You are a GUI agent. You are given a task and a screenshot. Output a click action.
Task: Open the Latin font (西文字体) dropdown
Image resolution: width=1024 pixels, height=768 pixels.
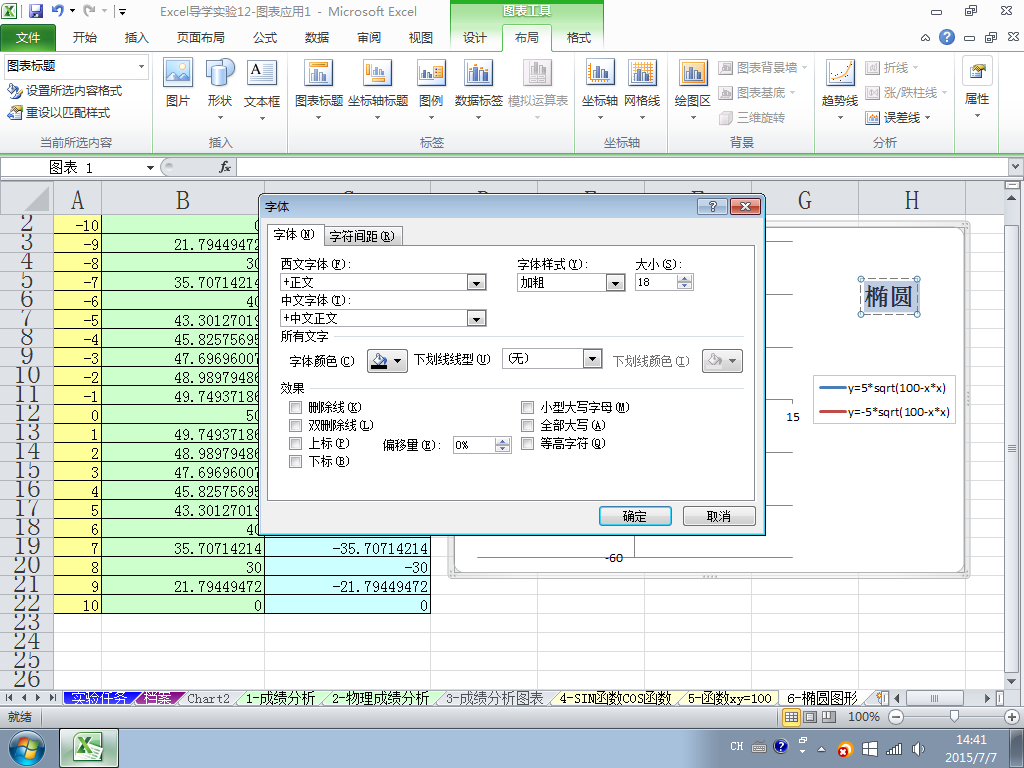(477, 283)
